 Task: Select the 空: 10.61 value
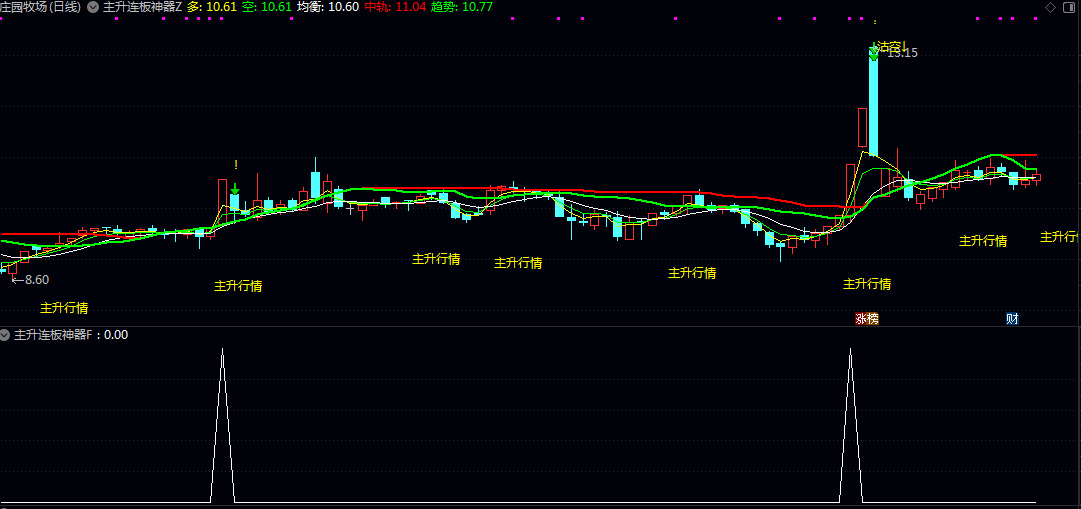tap(266, 8)
